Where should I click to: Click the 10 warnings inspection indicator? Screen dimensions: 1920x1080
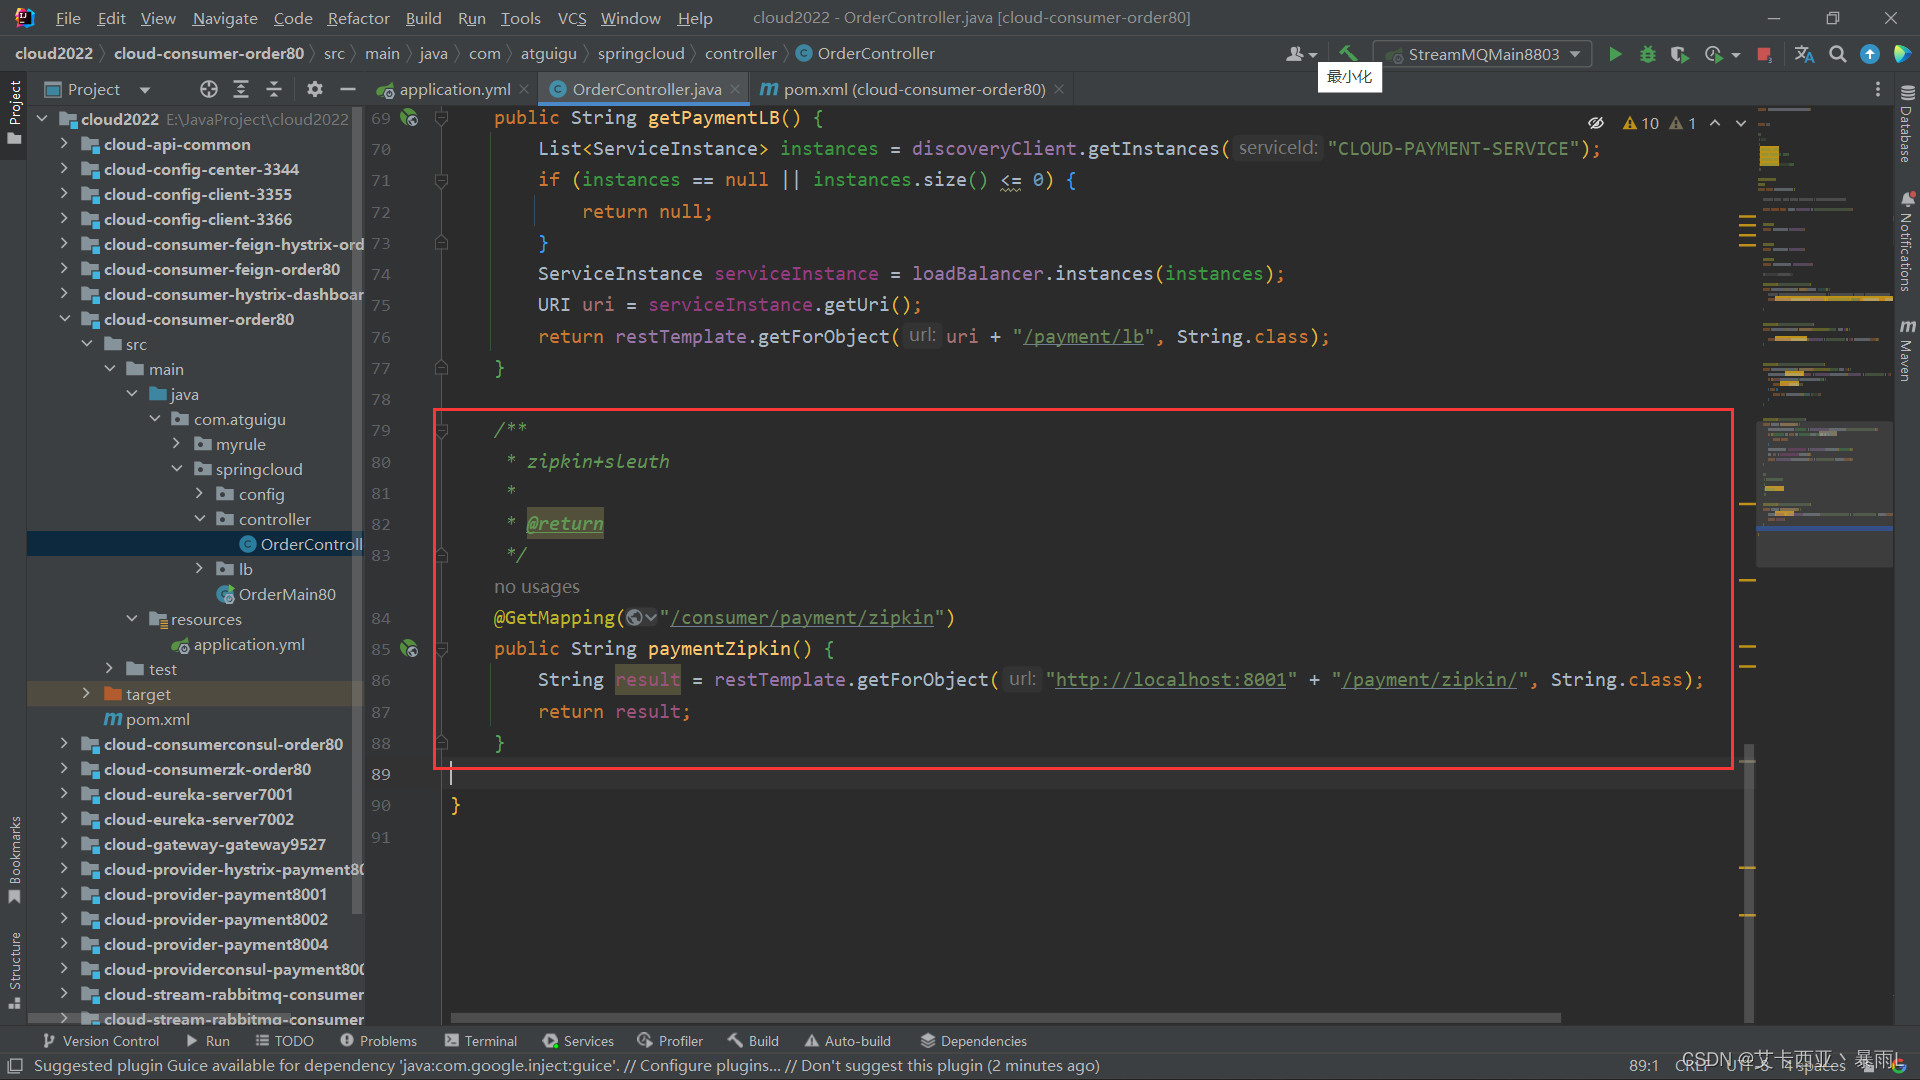coord(1641,123)
